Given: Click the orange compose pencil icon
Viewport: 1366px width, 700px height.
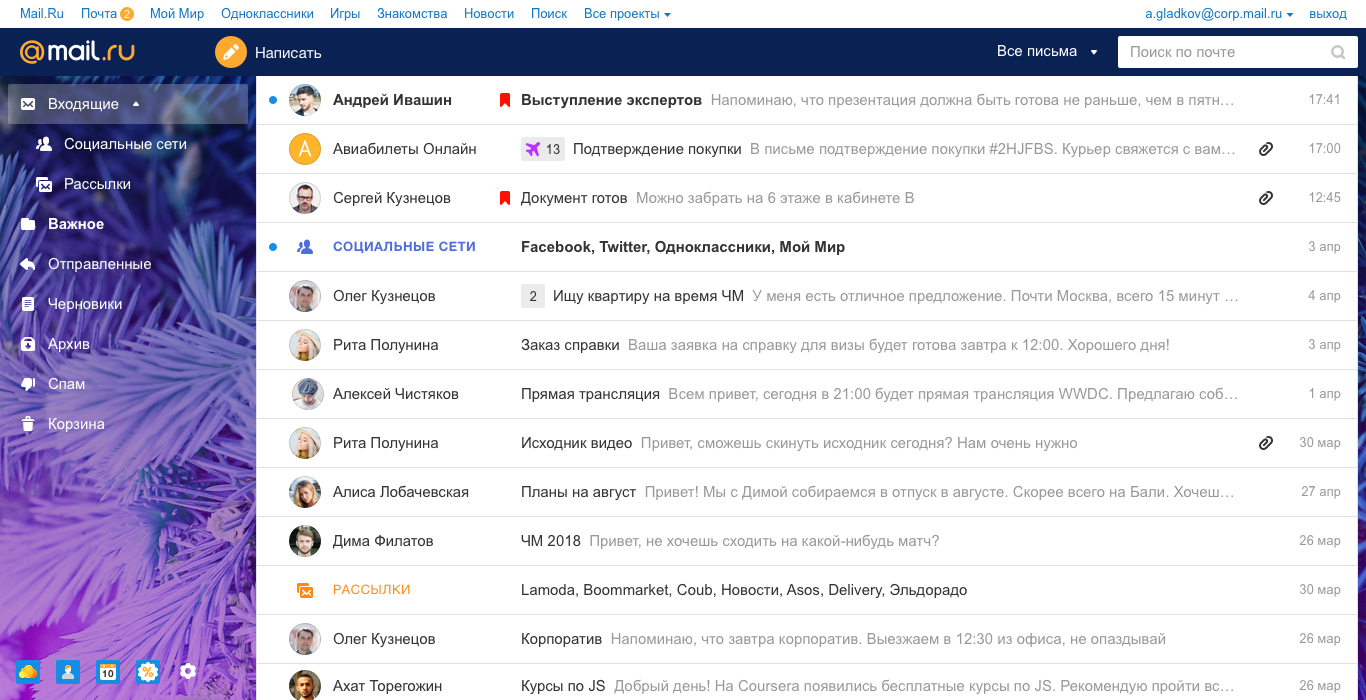Looking at the screenshot, I should tap(230, 52).
